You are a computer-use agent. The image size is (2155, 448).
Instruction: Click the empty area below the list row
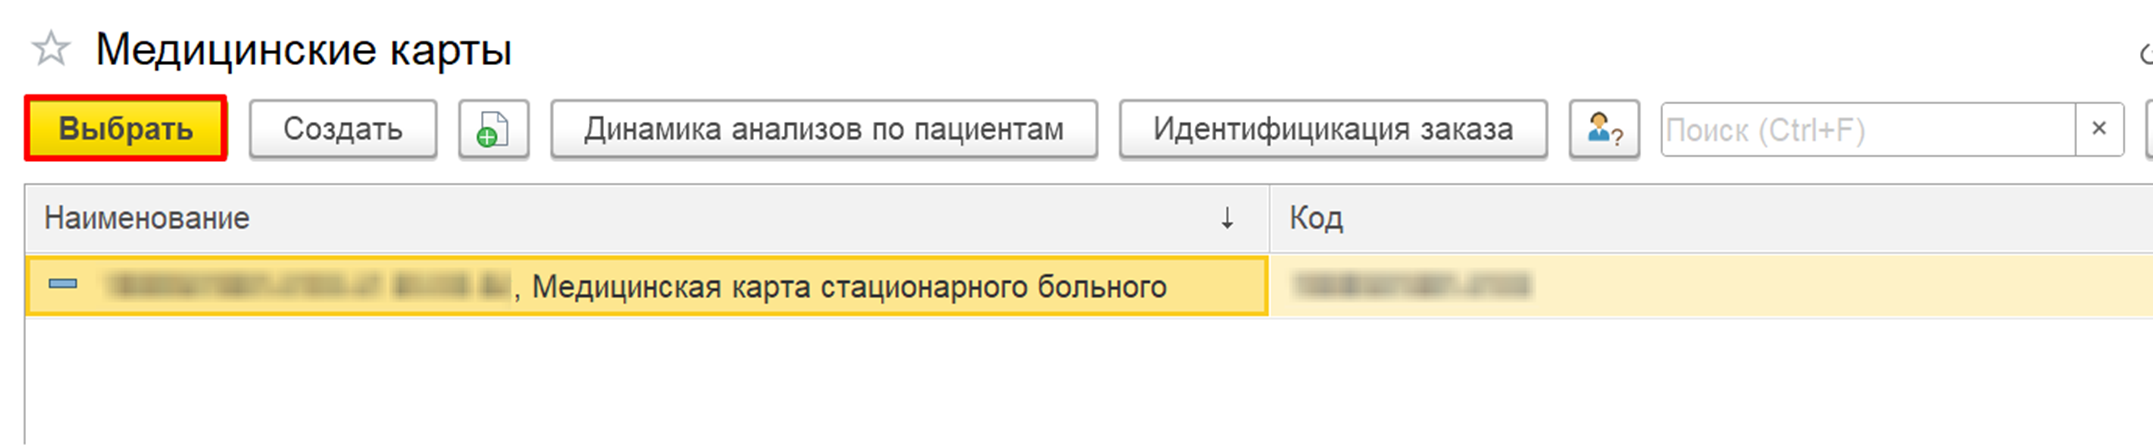click(x=1089, y=382)
